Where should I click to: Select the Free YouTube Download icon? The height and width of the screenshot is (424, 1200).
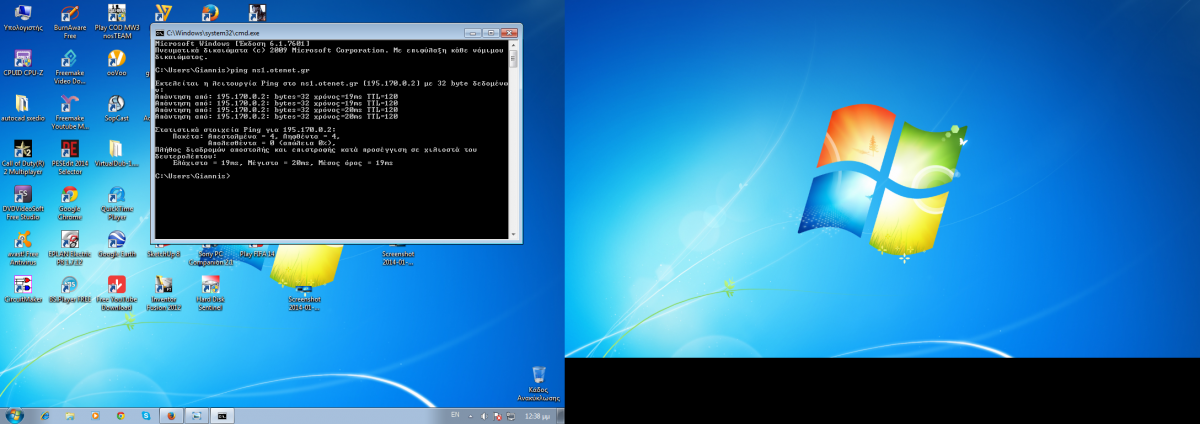click(x=116, y=285)
